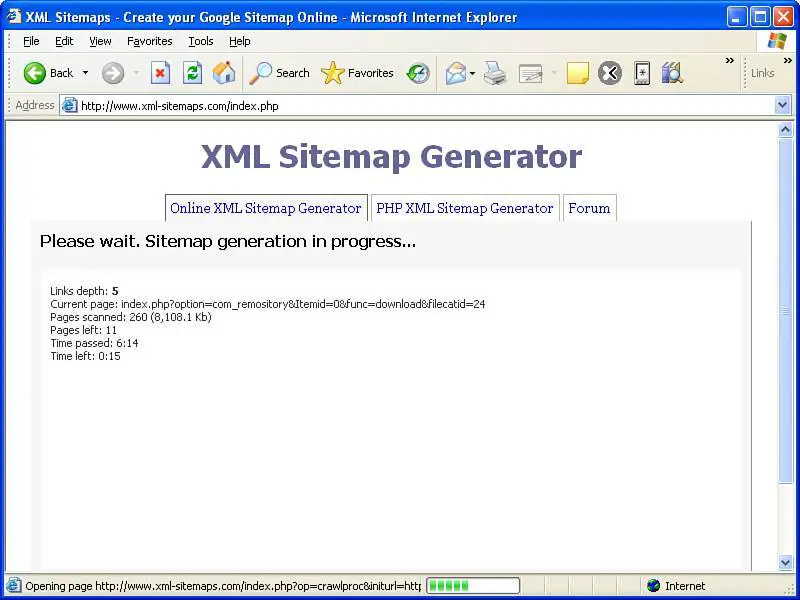Click the 'Links depth: 5' text

click(84, 291)
